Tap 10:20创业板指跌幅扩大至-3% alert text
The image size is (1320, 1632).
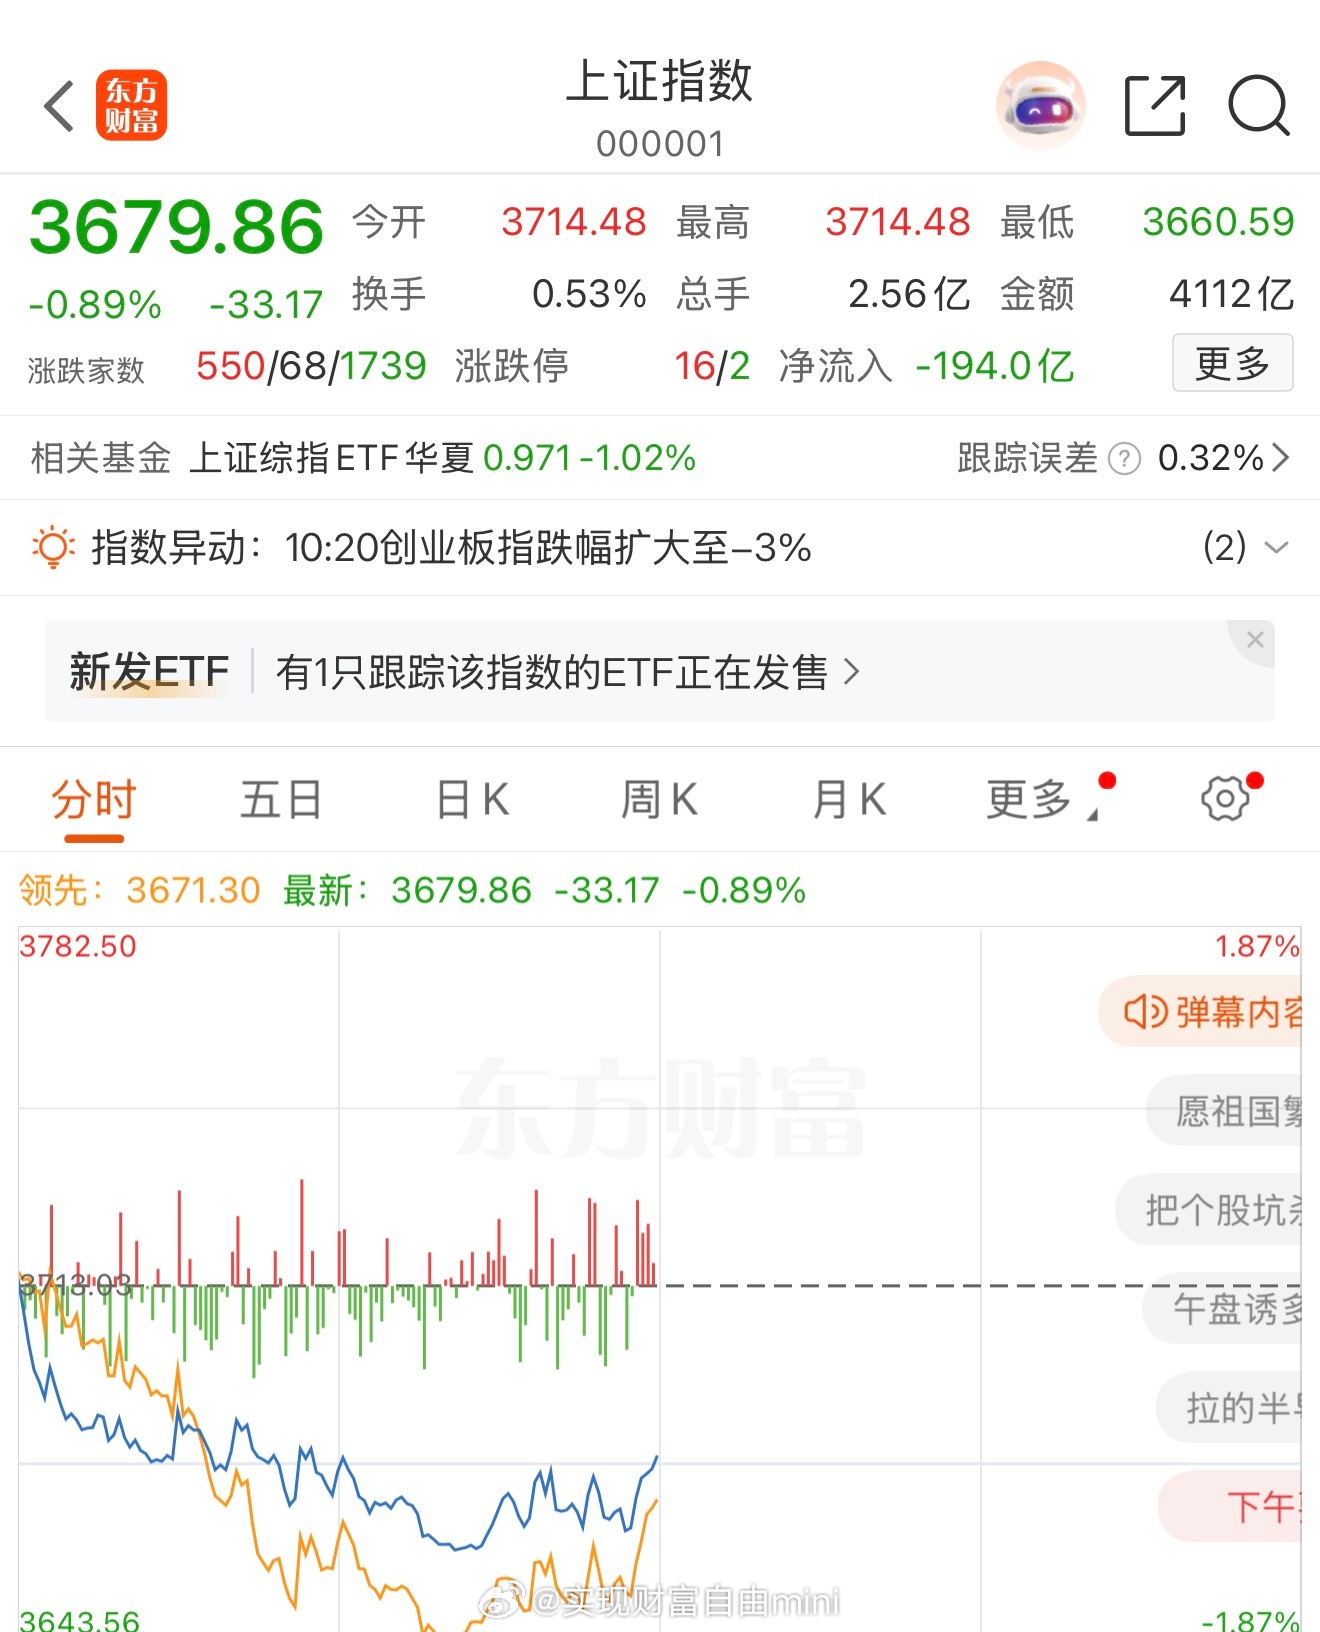(548, 548)
